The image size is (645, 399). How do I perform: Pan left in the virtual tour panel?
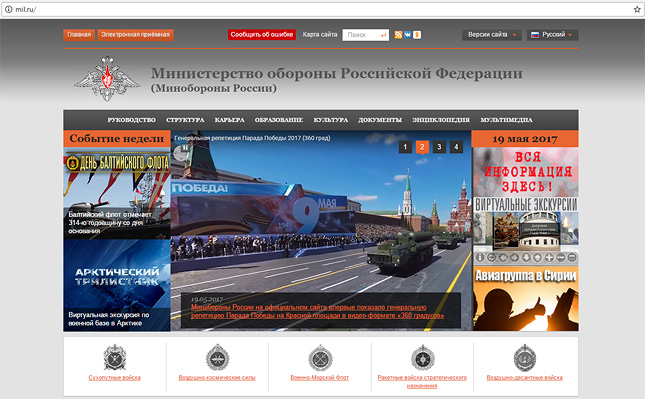click(x=503, y=257)
